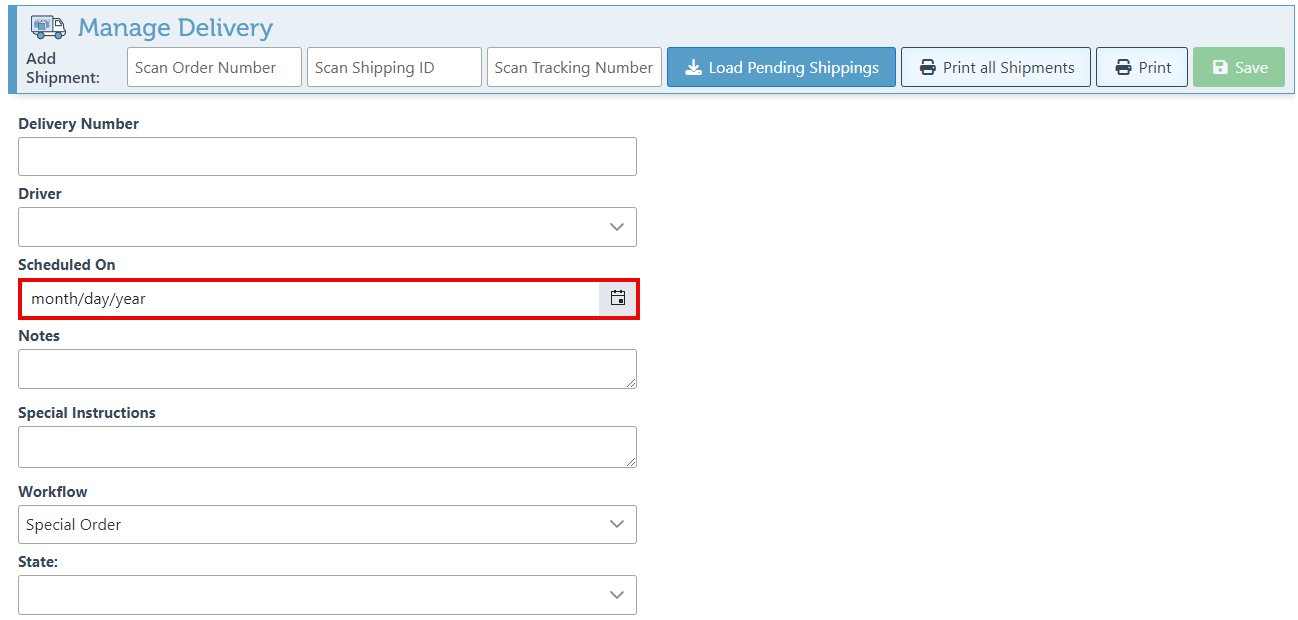Click into the Scan Shipping ID field
This screenshot has width=1298, height=620.
[x=394, y=68]
